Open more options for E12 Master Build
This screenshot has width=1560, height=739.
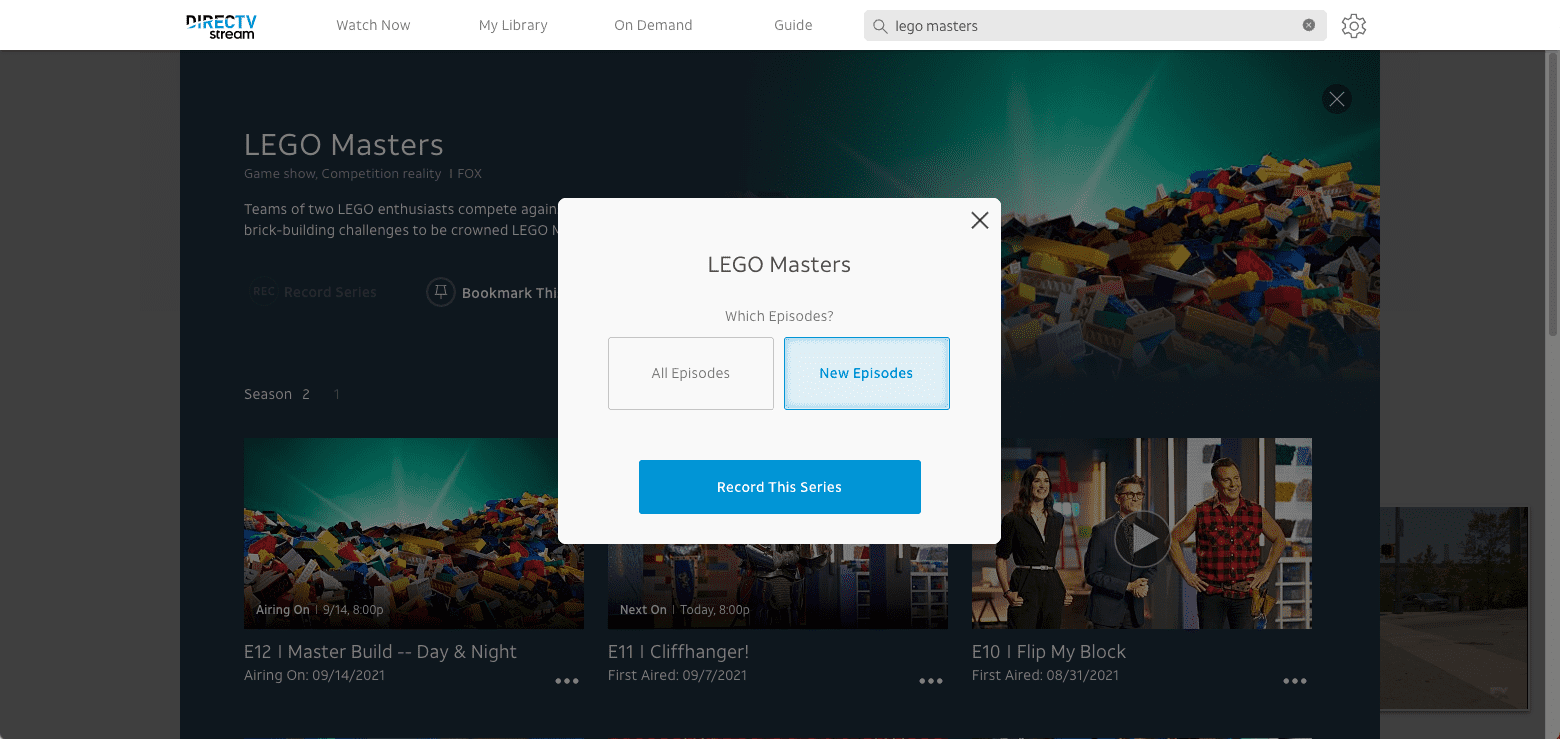[x=567, y=681]
